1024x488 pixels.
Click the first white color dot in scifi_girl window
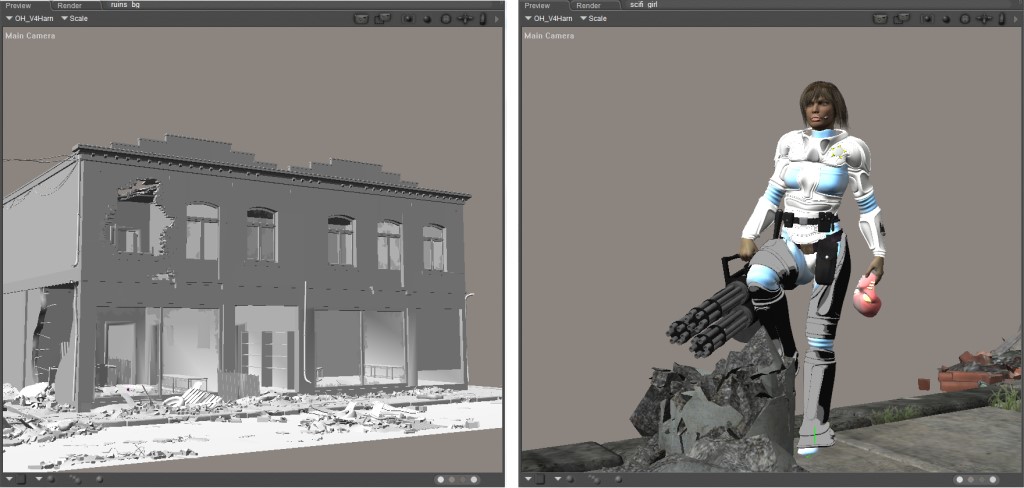(960, 480)
